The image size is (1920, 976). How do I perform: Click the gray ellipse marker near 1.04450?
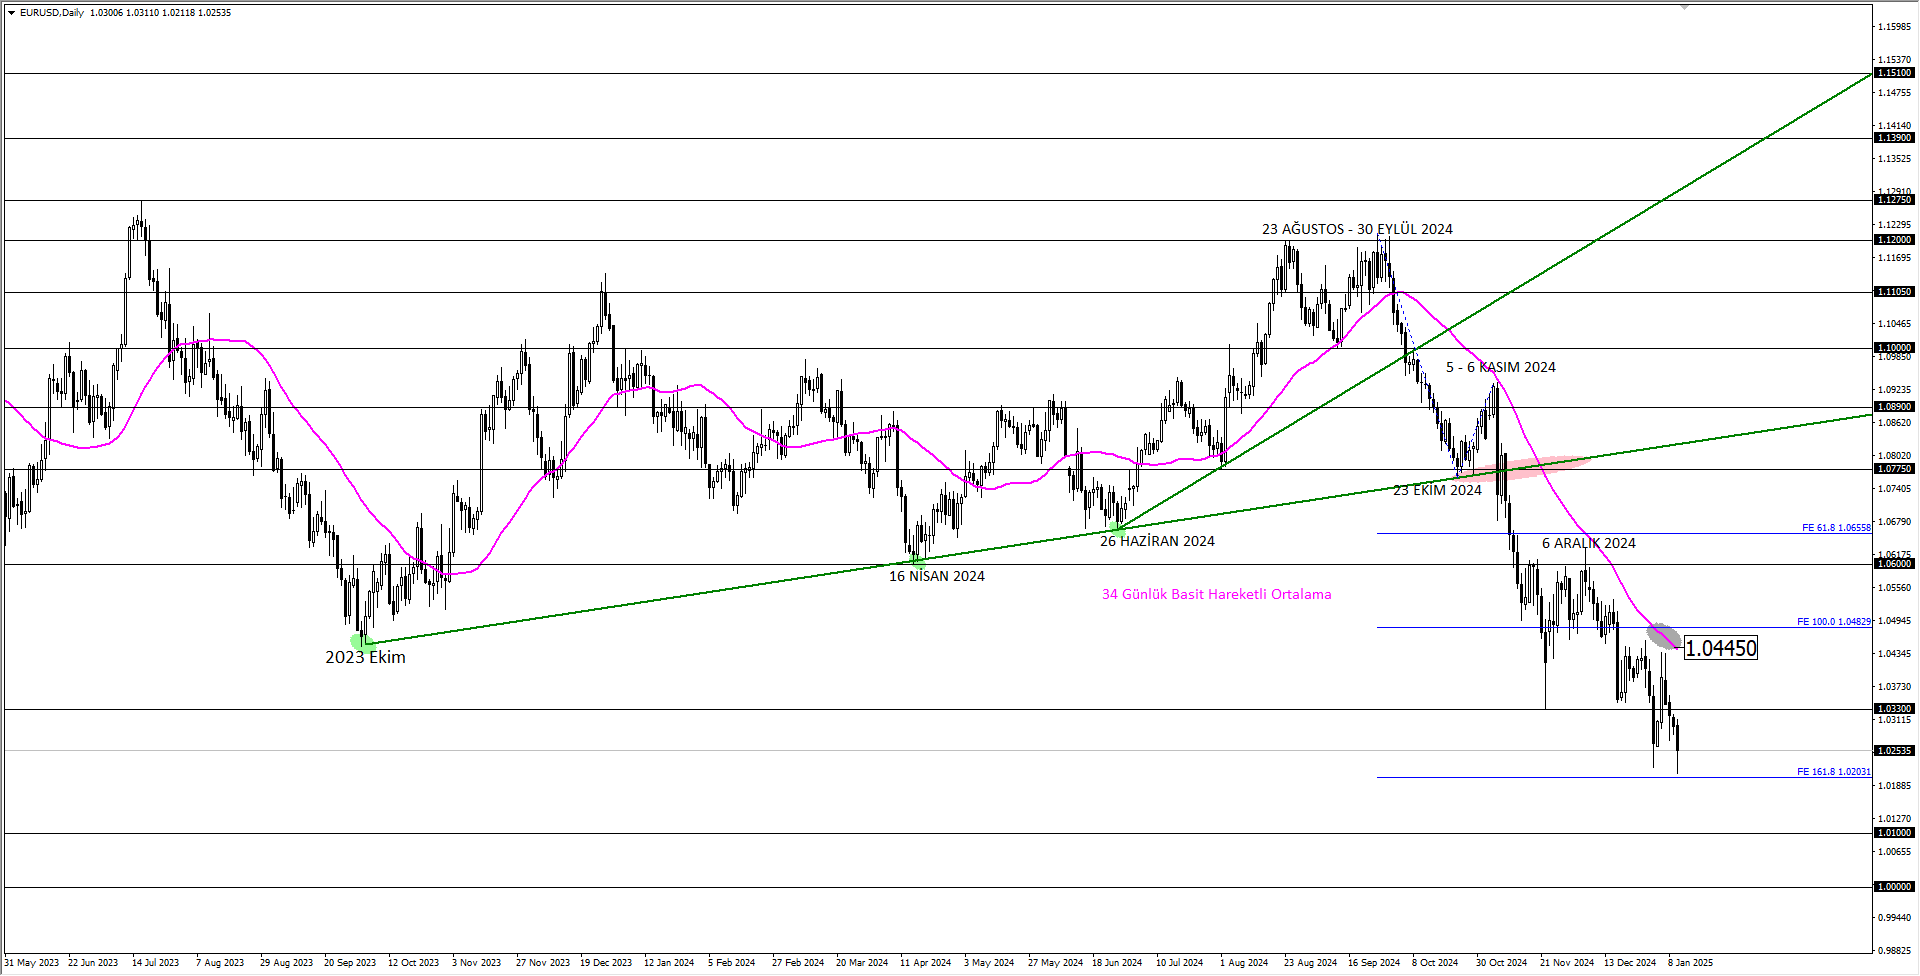1664,636
